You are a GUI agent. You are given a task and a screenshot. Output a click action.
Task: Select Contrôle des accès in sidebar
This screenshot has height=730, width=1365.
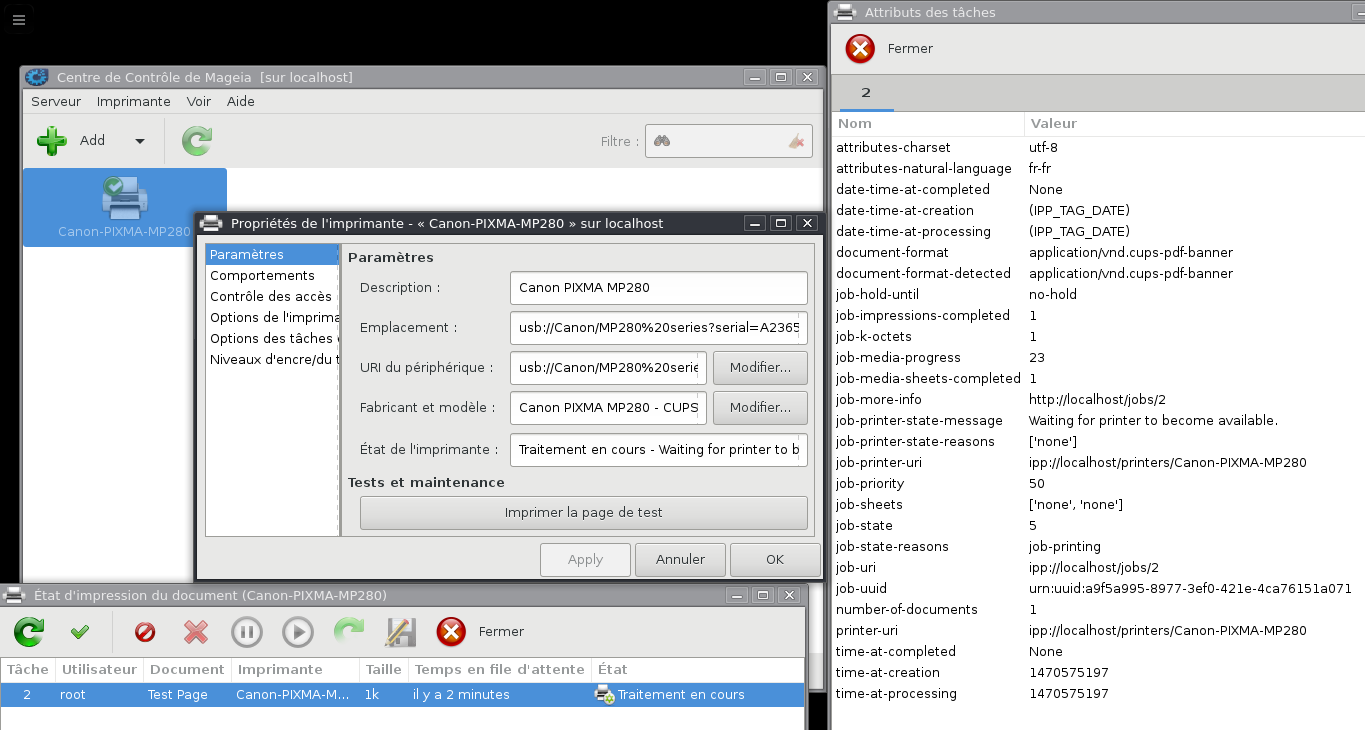(272, 296)
